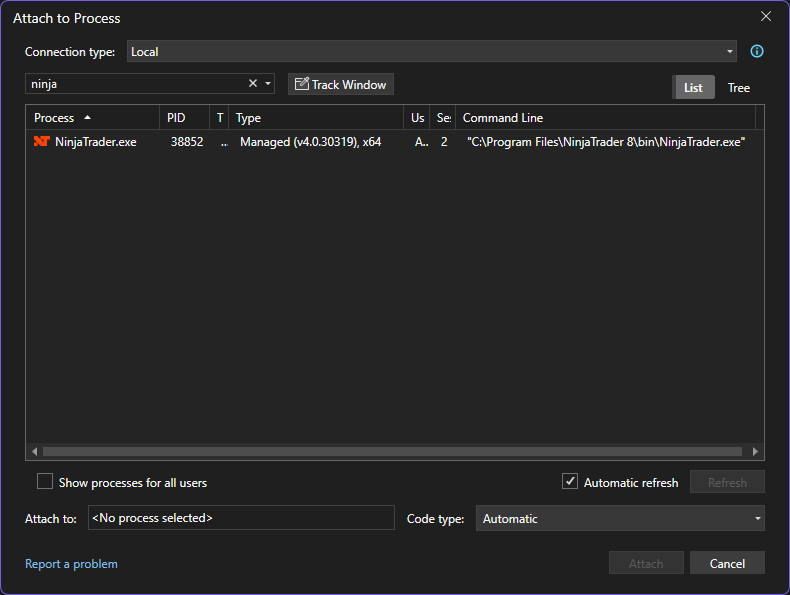Click the Se column header

[443, 118]
